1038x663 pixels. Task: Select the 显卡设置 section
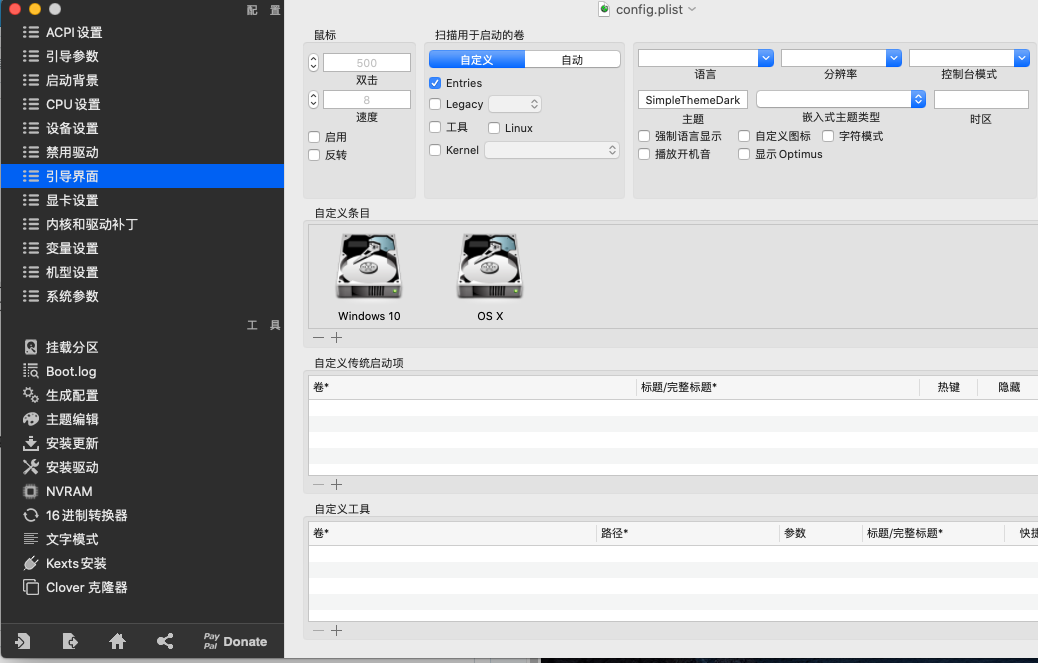142,200
